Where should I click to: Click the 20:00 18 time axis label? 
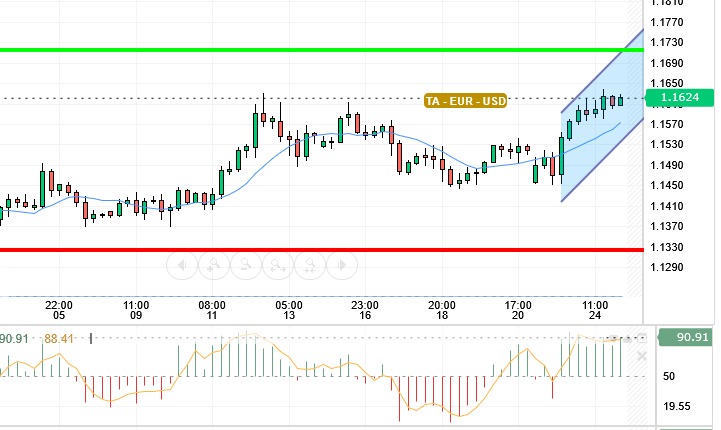coord(442,310)
